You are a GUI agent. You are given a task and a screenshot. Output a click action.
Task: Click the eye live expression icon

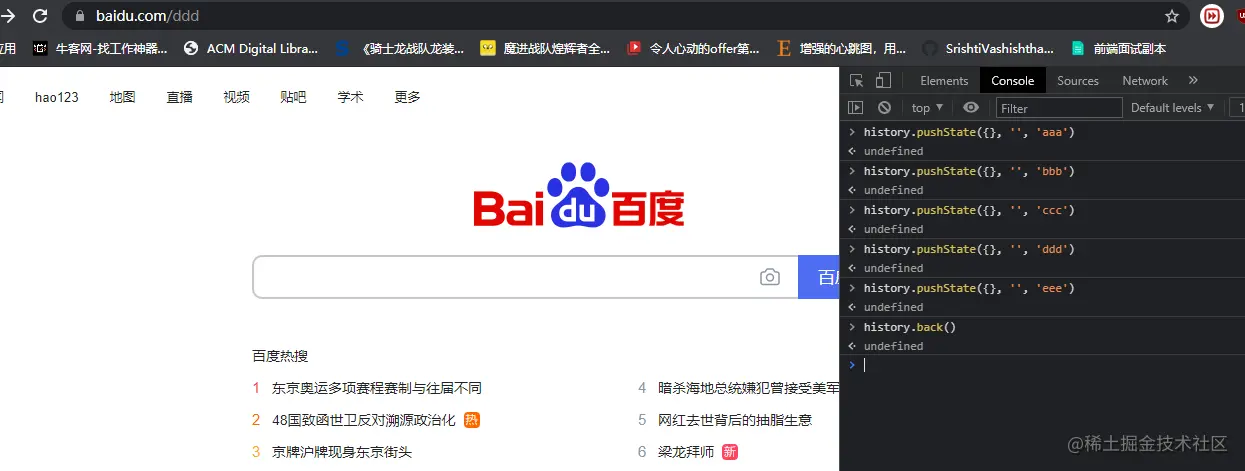[x=971, y=108]
